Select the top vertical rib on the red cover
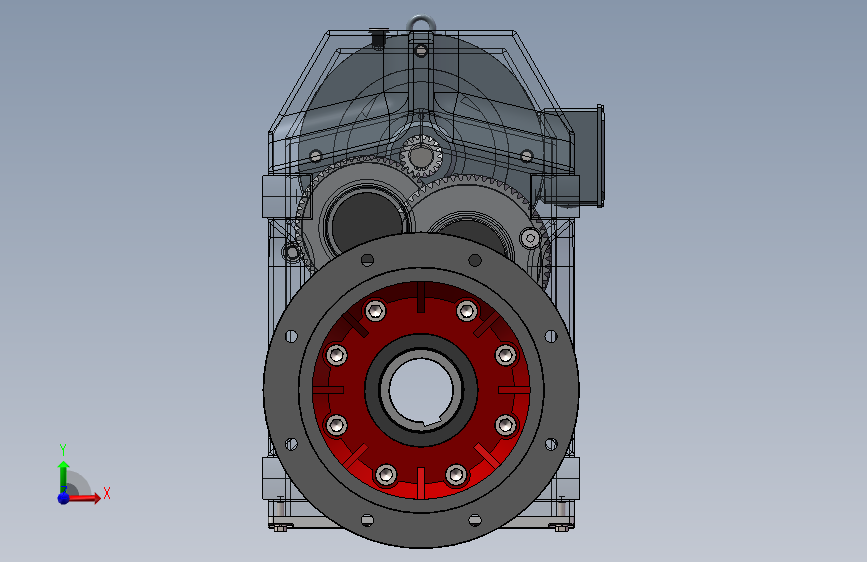This screenshot has height=562, width=867. pos(421,297)
